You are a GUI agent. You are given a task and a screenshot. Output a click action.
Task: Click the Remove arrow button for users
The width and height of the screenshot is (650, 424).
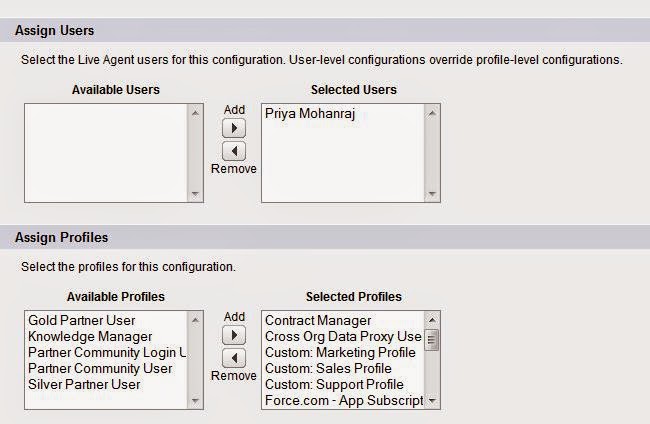point(234,151)
